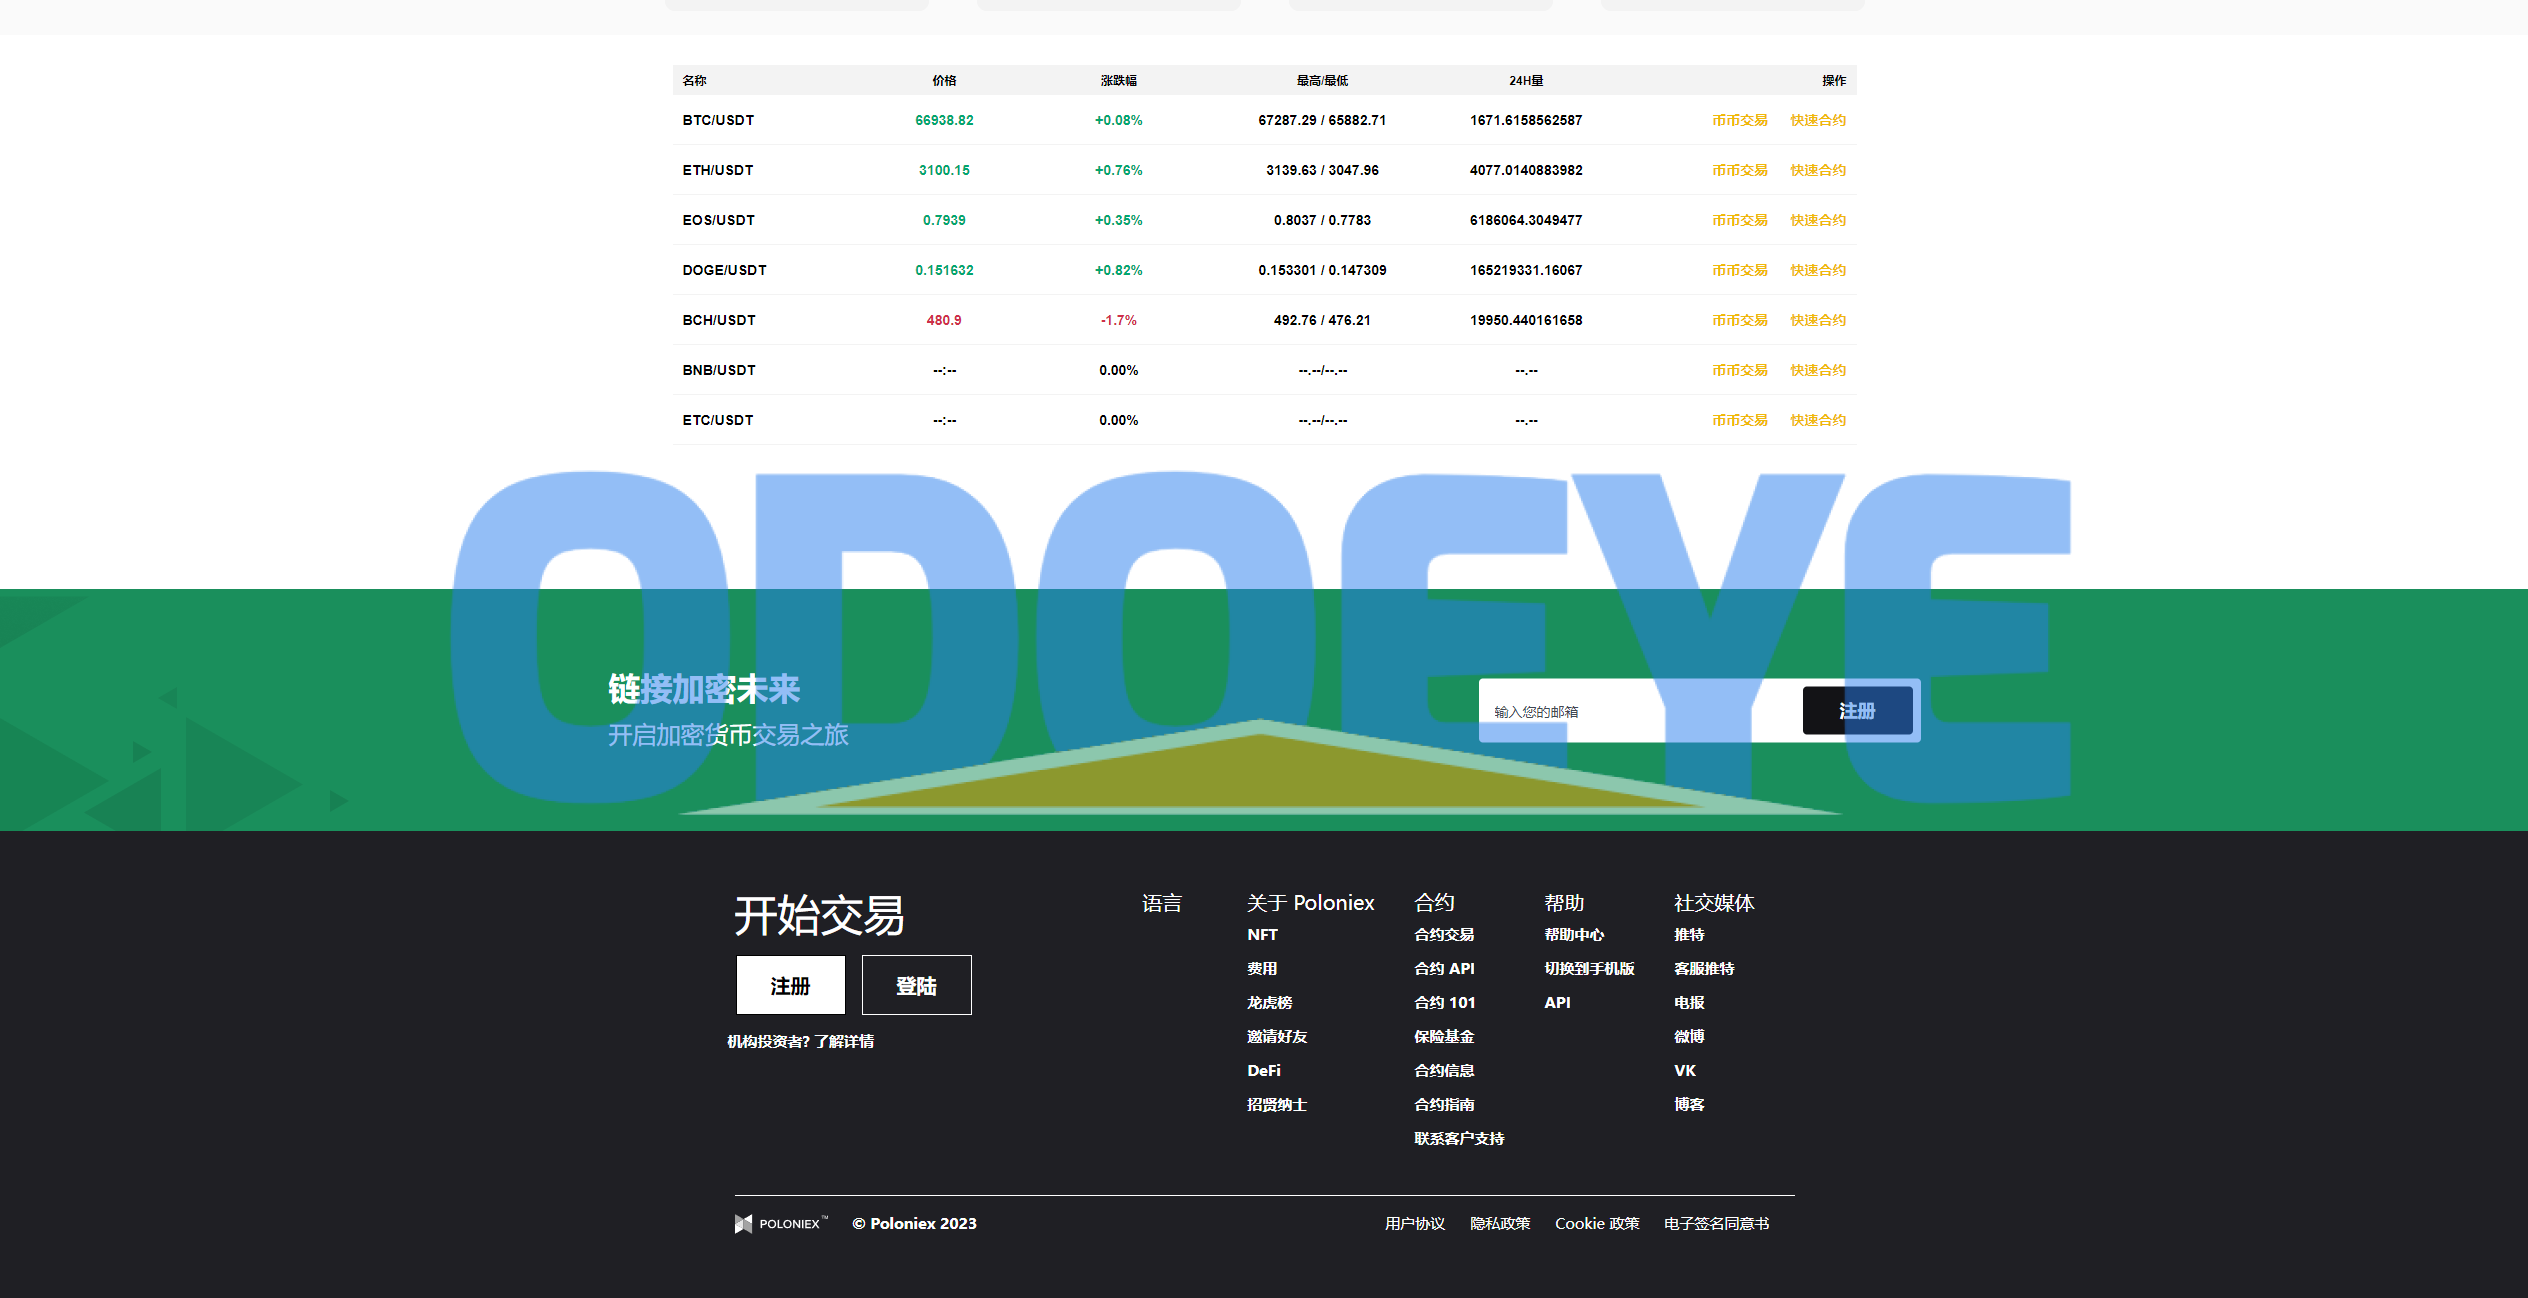Open 快速合约 for EOS/USDT row
2528x1298 pixels.
point(1817,220)
